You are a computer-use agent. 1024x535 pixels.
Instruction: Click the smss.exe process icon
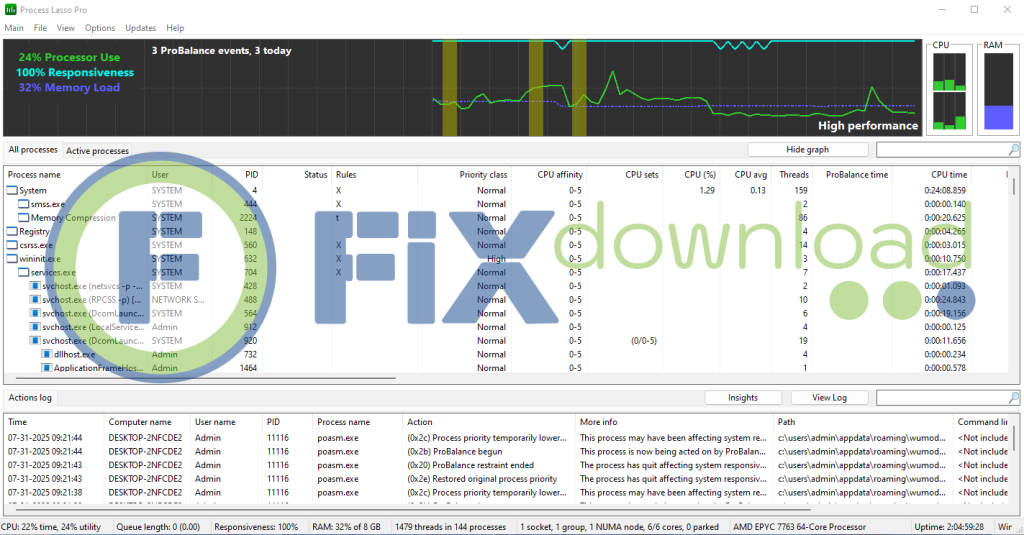point(24,204)
